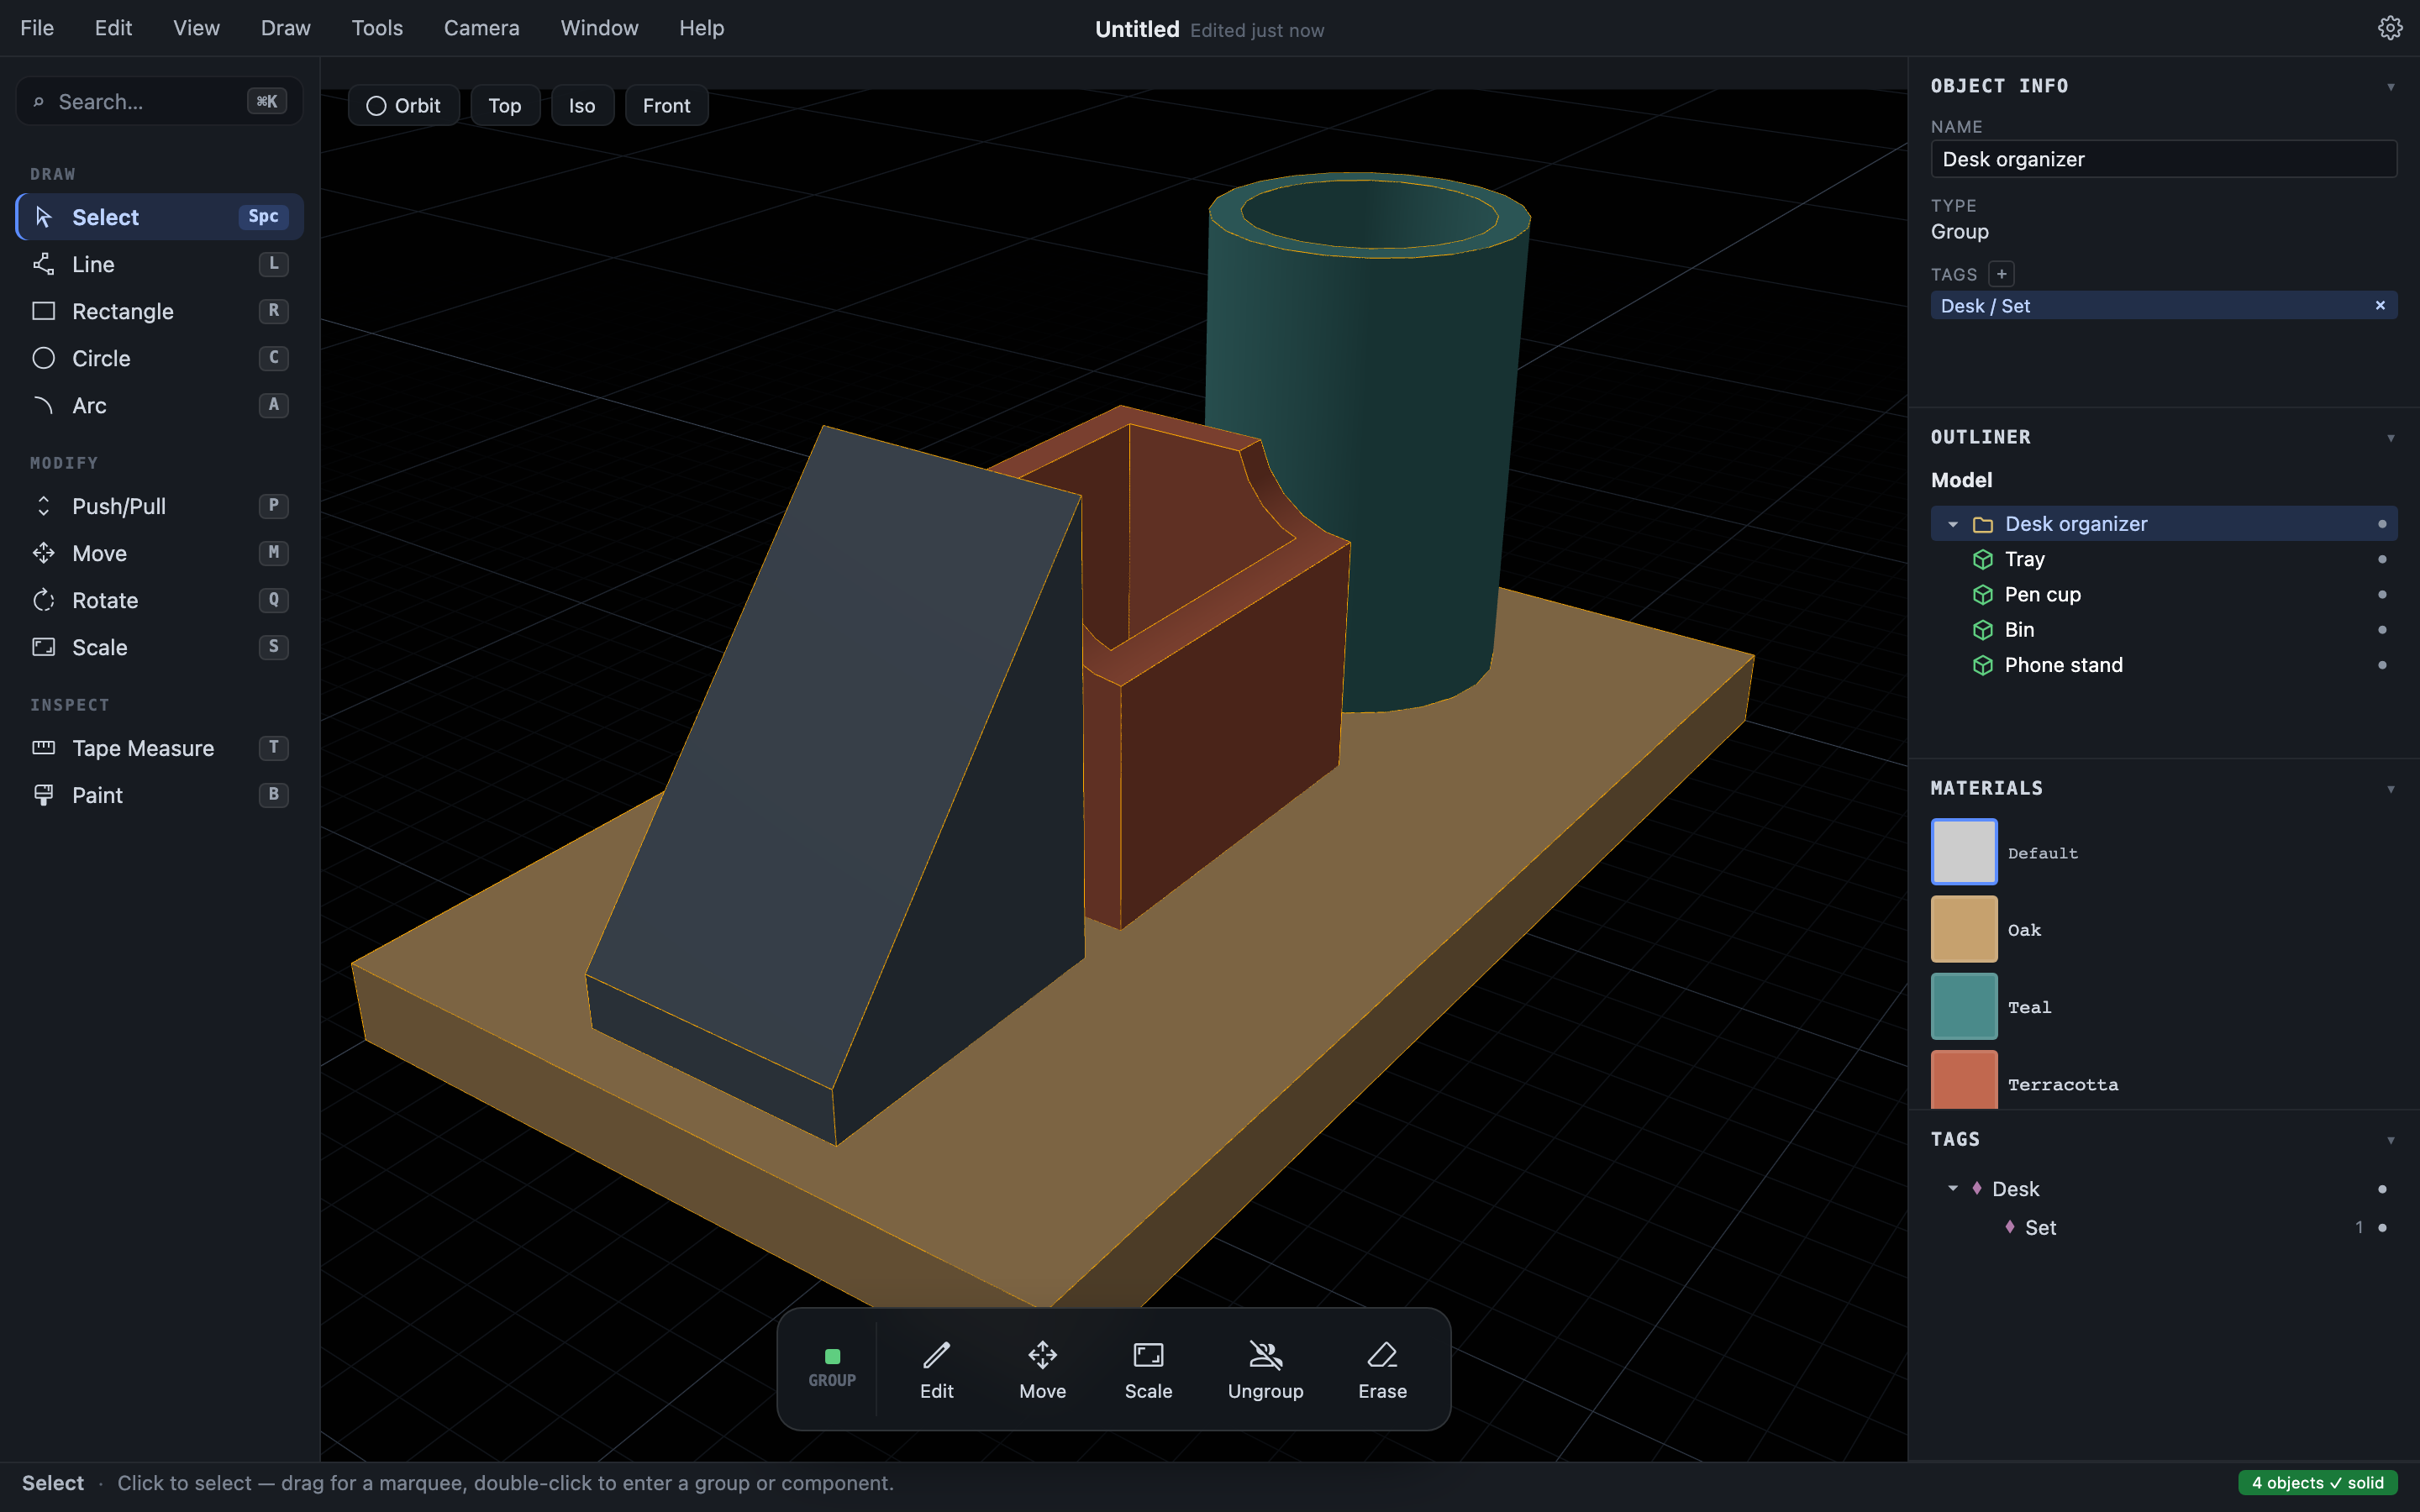
Task: Open the Tools menu
Action: click(x=377, y=28)
